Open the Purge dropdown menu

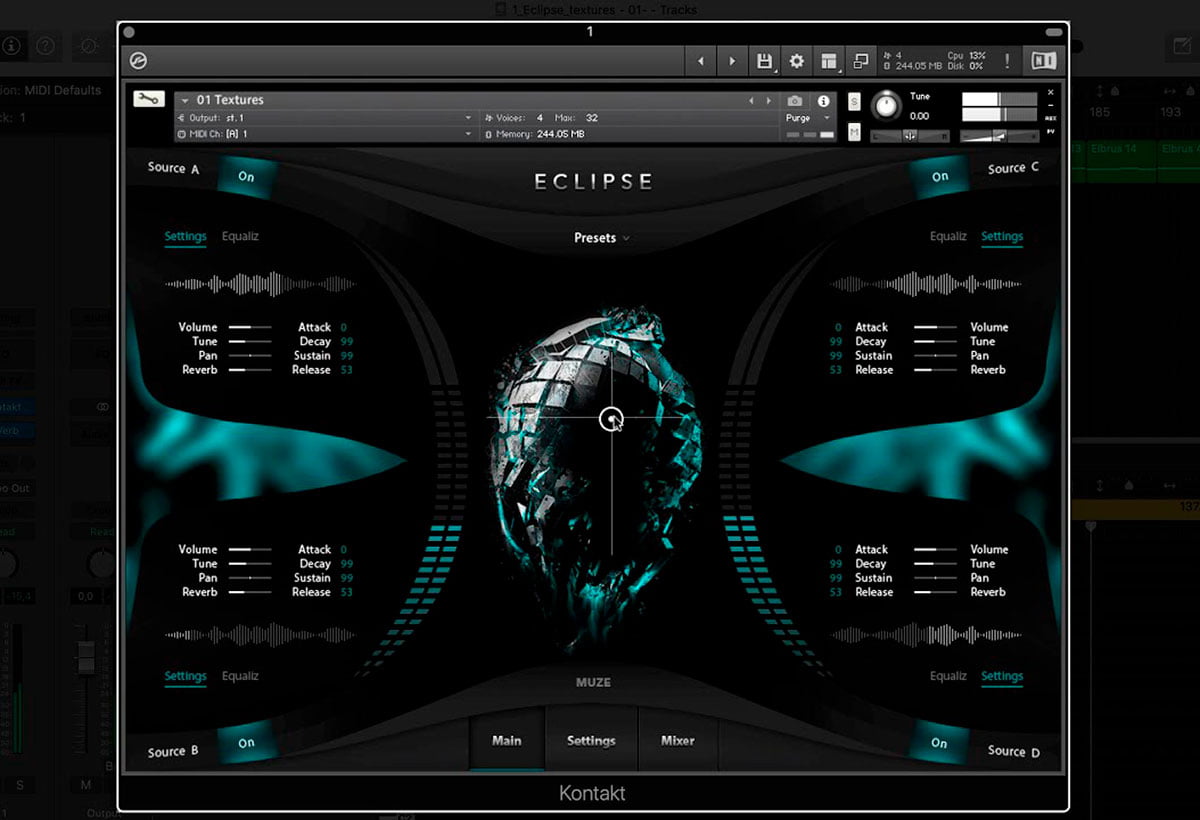[x=808, y=118]
